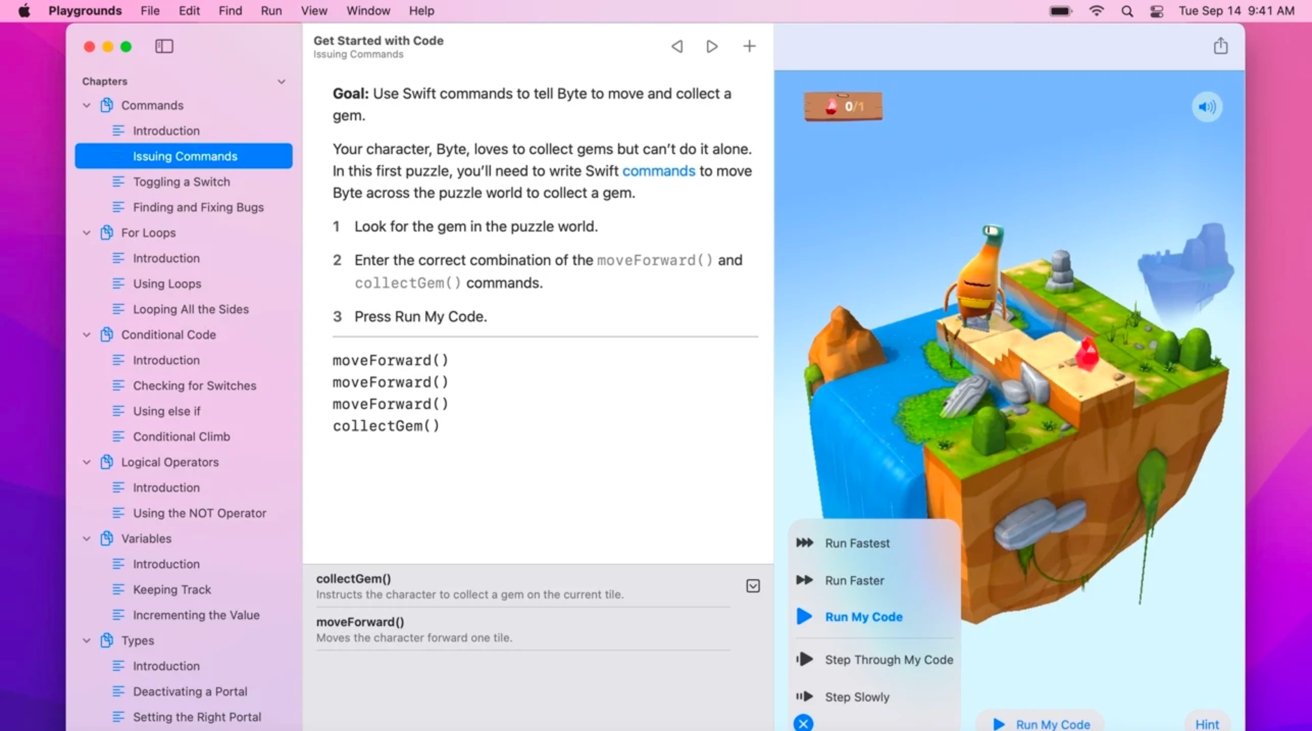
Task: Click the collectGem() line in code editor
Action: click(386, 426)
